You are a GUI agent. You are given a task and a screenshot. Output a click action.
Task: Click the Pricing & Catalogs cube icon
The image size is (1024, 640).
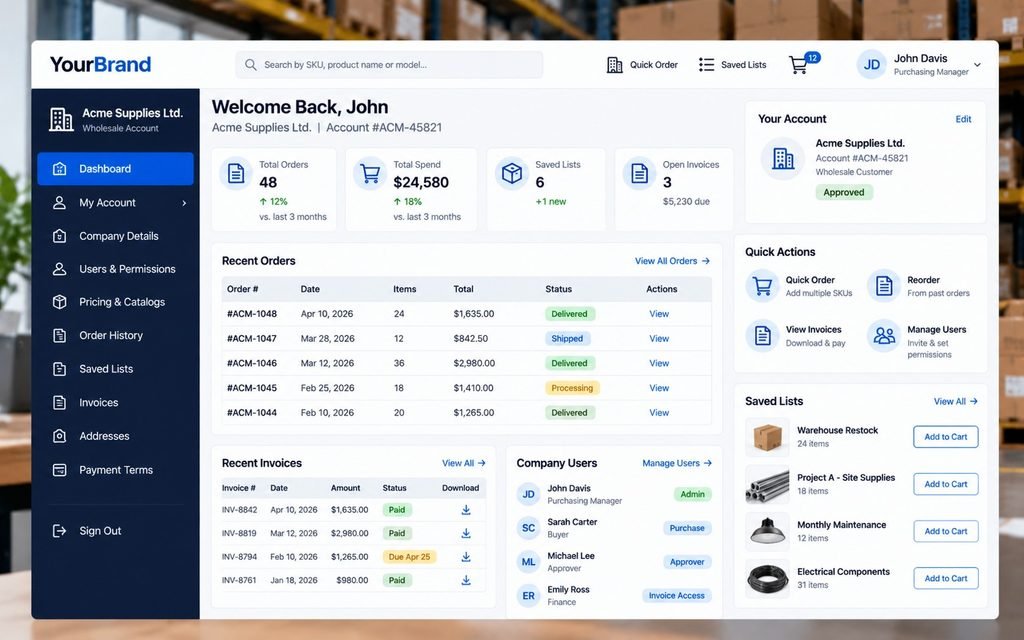coord(59,302)
